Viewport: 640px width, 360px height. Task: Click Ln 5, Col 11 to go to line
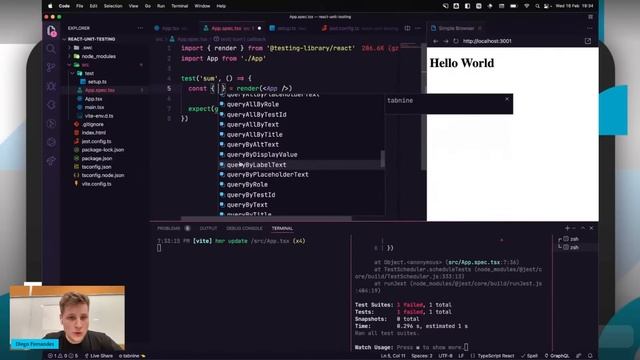[x=392, y=356]
